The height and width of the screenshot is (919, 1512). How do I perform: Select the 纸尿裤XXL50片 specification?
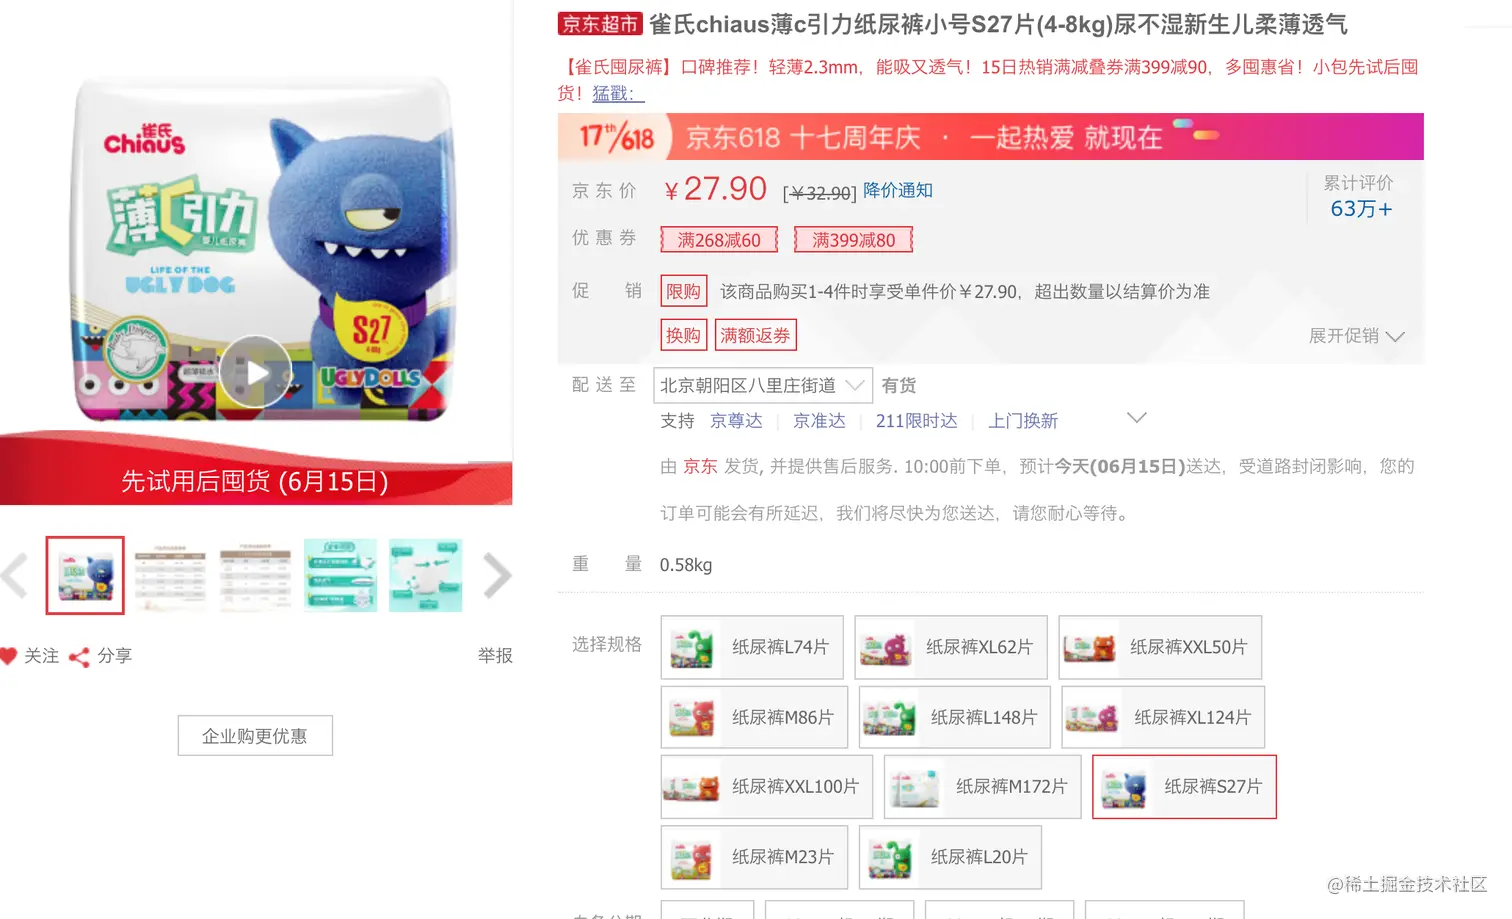[1160, 647]
